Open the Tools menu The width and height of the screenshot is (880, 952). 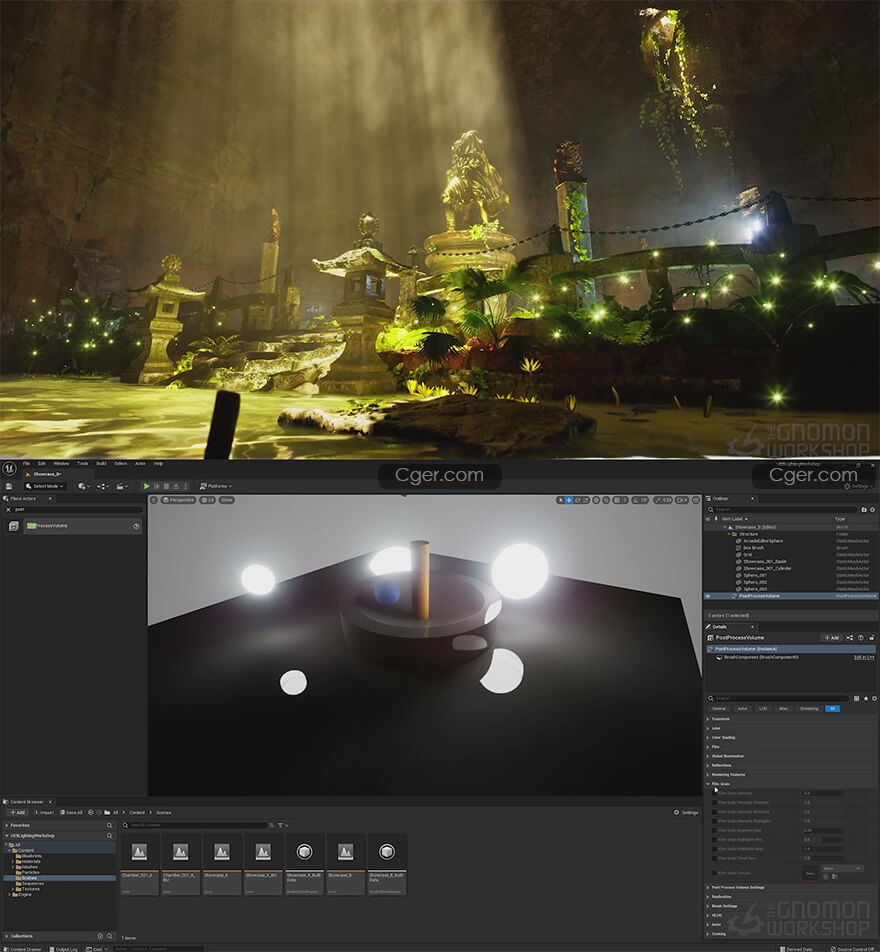point(83,464)
